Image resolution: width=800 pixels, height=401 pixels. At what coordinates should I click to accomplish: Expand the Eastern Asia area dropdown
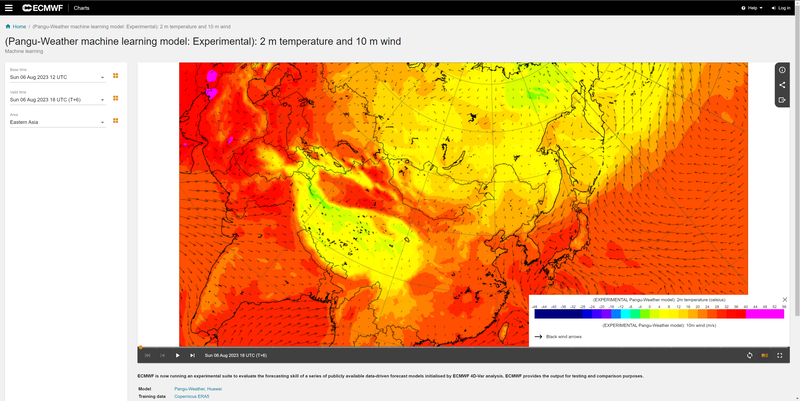(57, 123)
